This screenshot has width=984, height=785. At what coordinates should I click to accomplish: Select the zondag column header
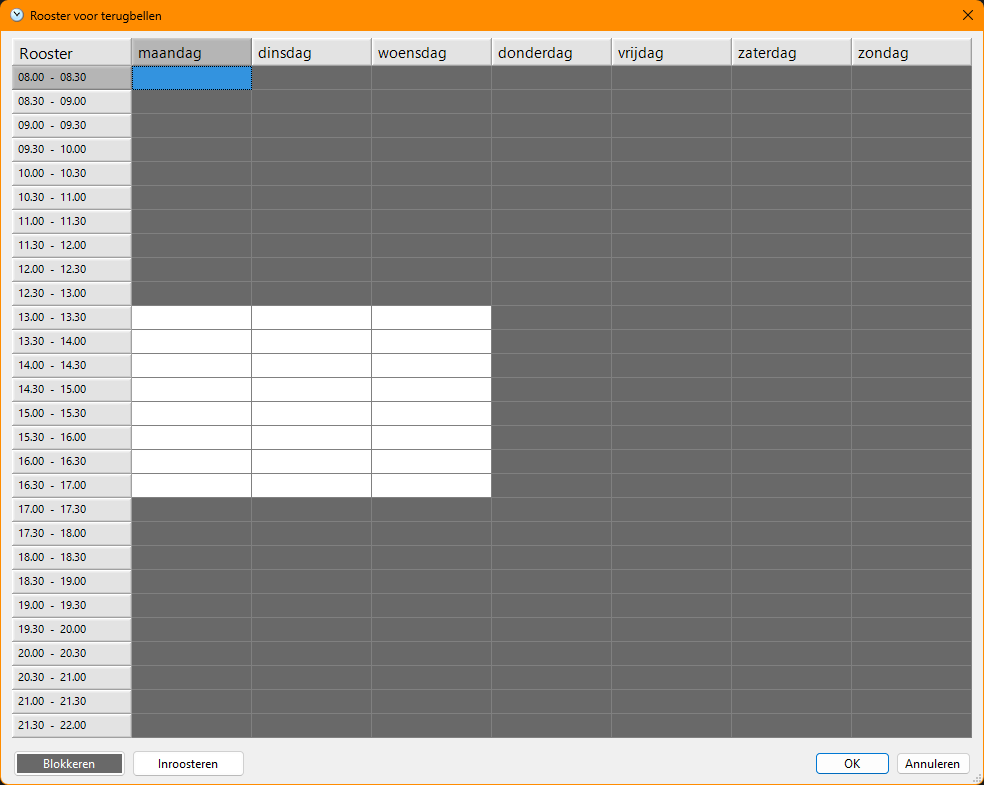click(x=911, y=53)
